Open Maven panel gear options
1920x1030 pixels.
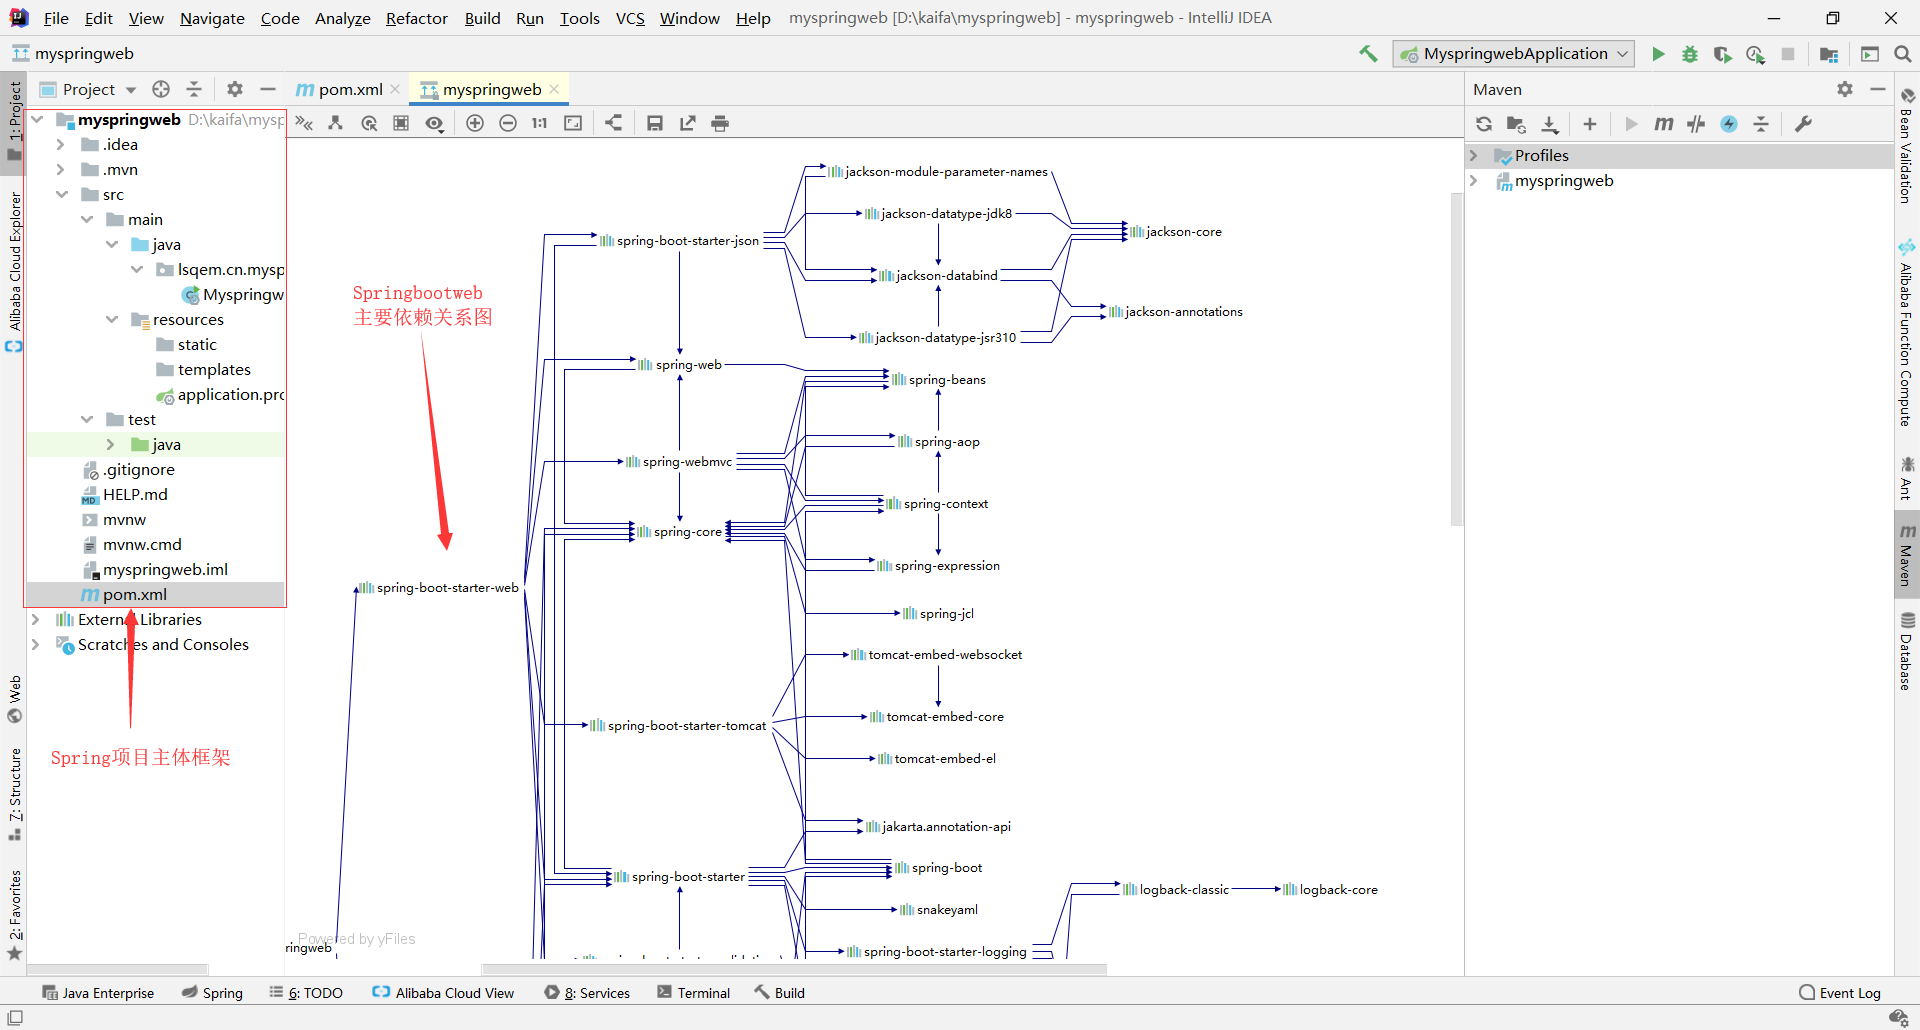(x=1845, y=89)
